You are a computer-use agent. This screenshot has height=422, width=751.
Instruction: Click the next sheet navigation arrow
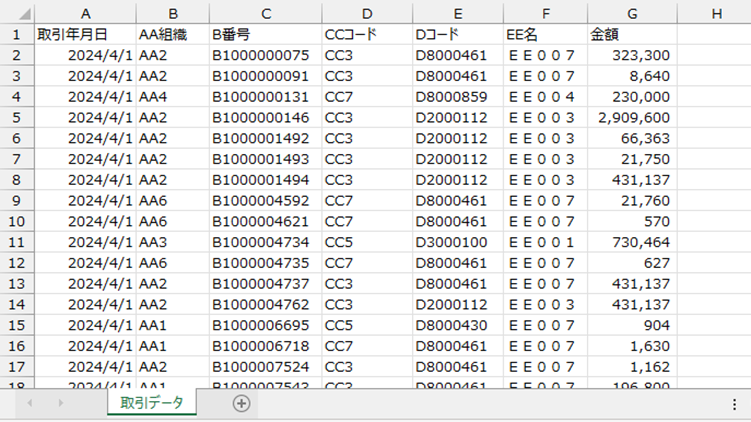click(61, 403)
